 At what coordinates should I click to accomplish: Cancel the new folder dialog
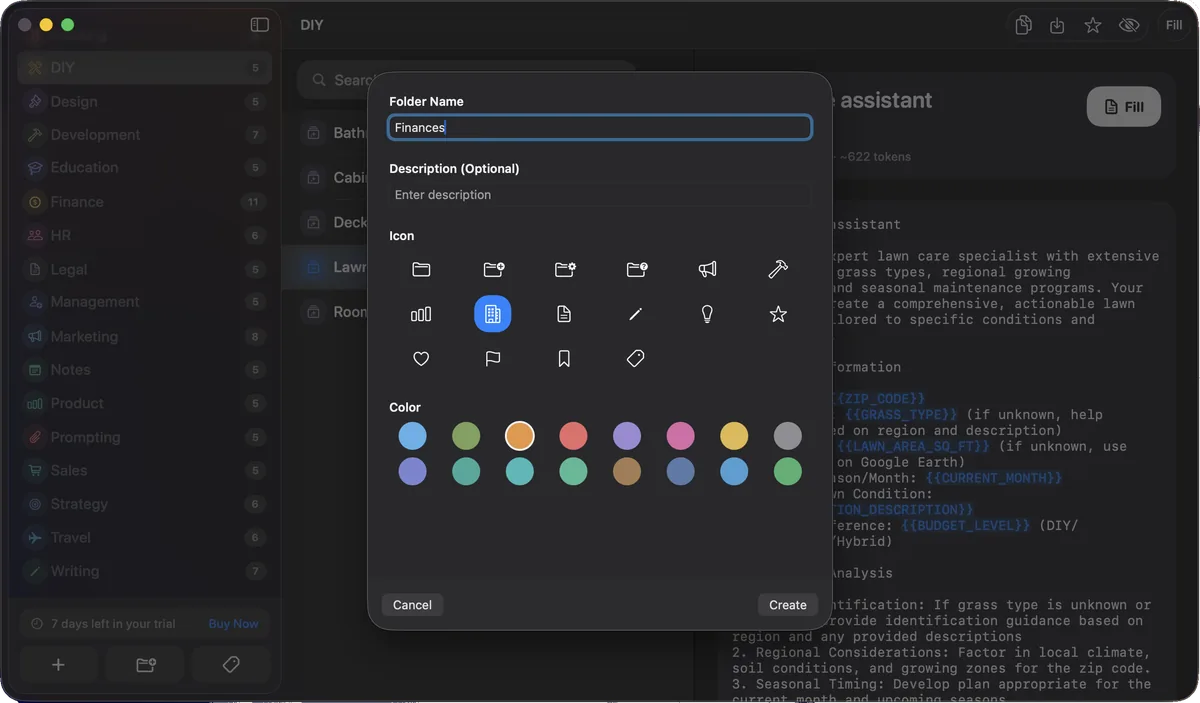coord(412,605)
